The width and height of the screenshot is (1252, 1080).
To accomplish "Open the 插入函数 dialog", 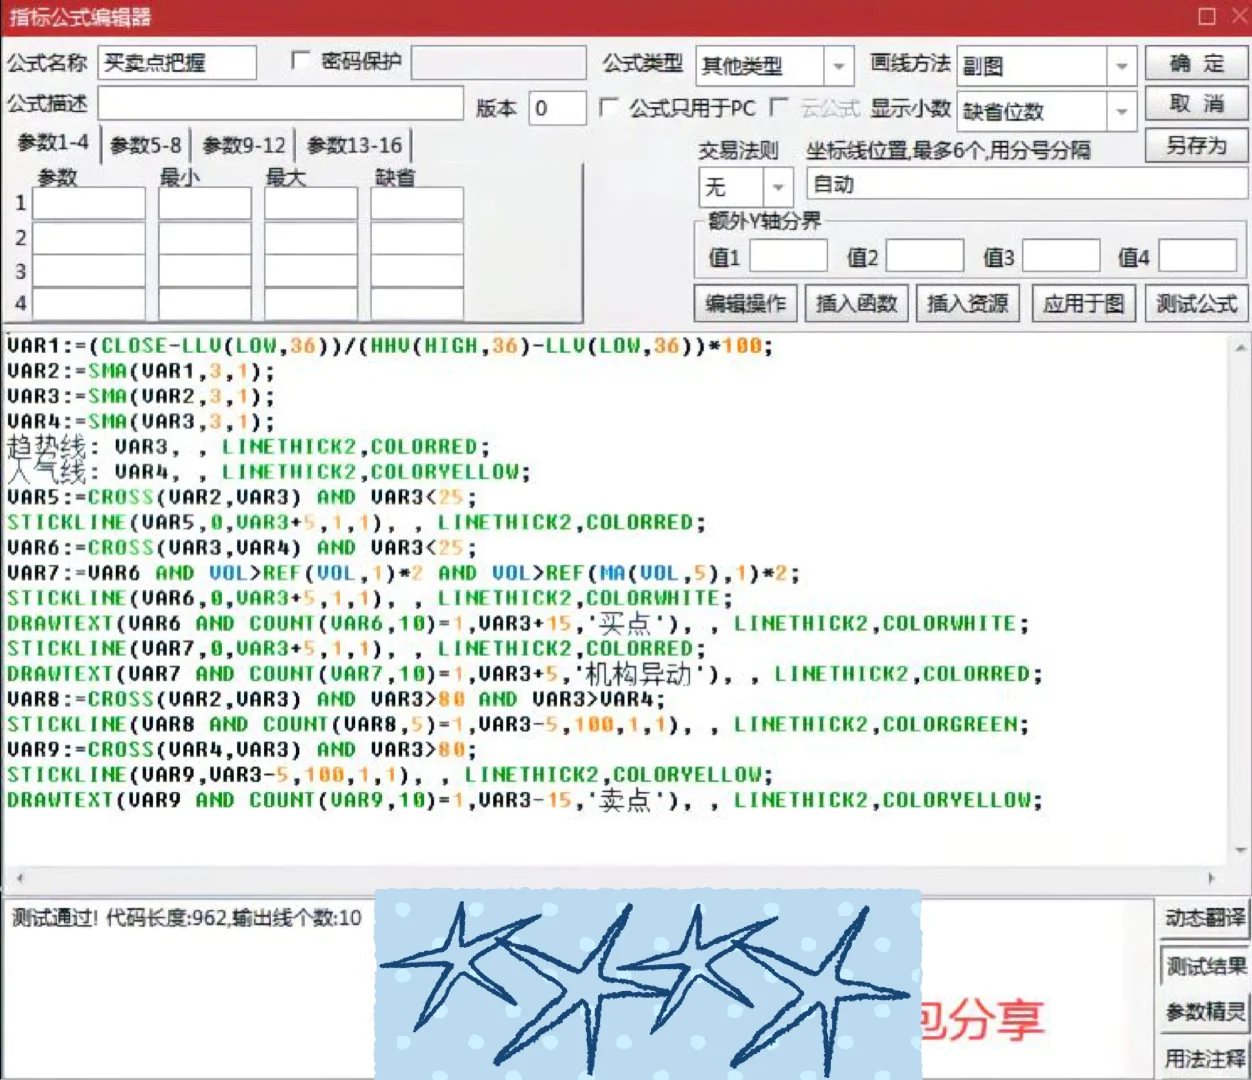I will (x=856, y=303).
